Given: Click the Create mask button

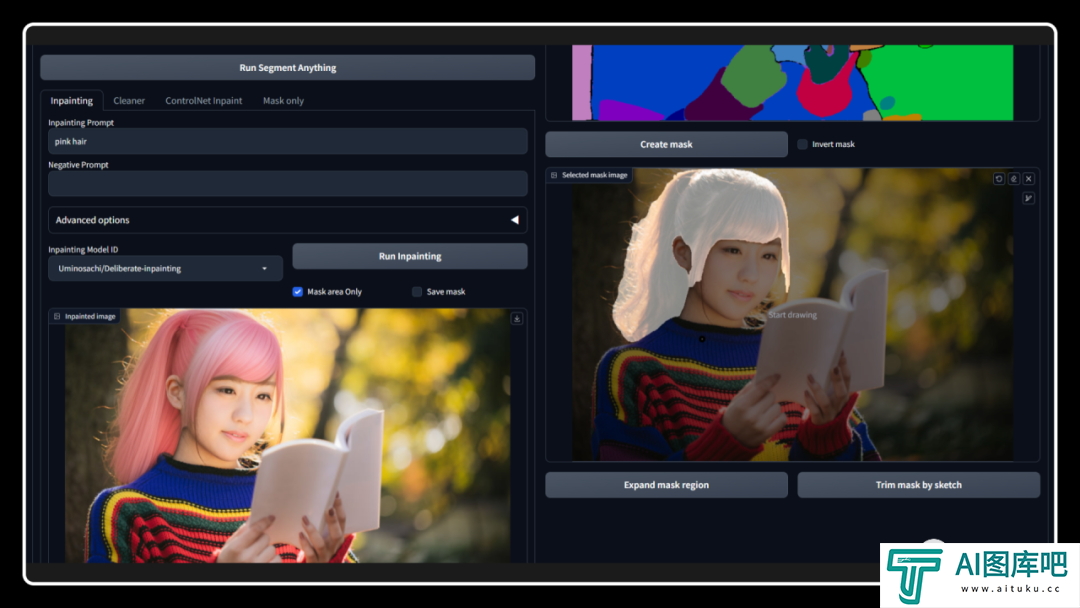Looking at the screenshot, I should pyautogui.click(x=666, y=145).
